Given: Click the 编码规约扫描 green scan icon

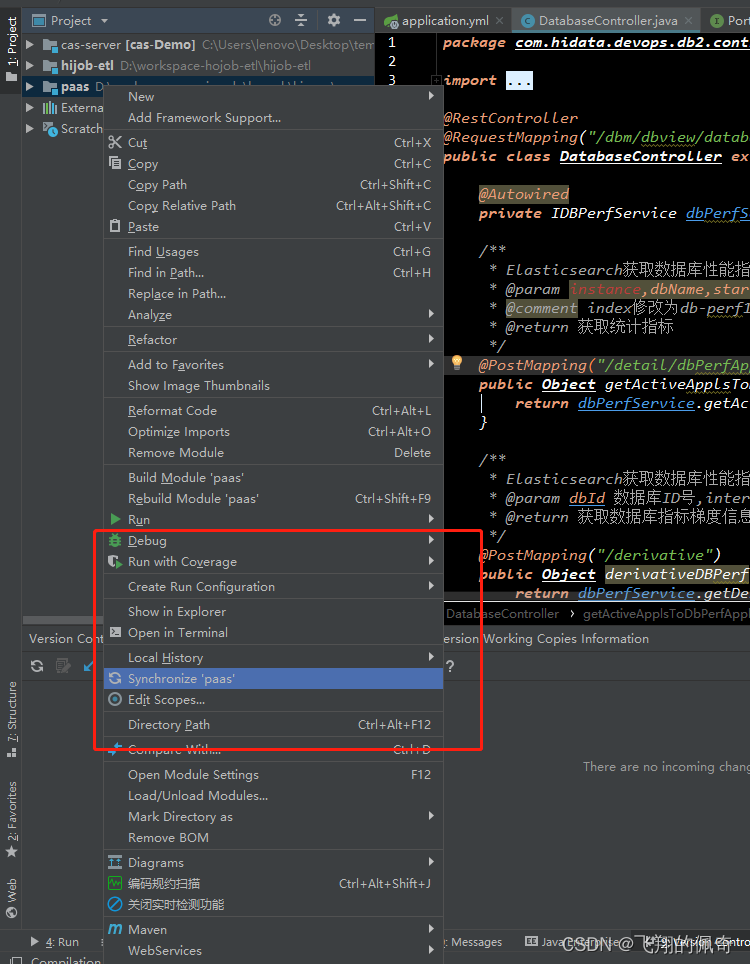Looking at the screenshot, I should pos(115,883).
